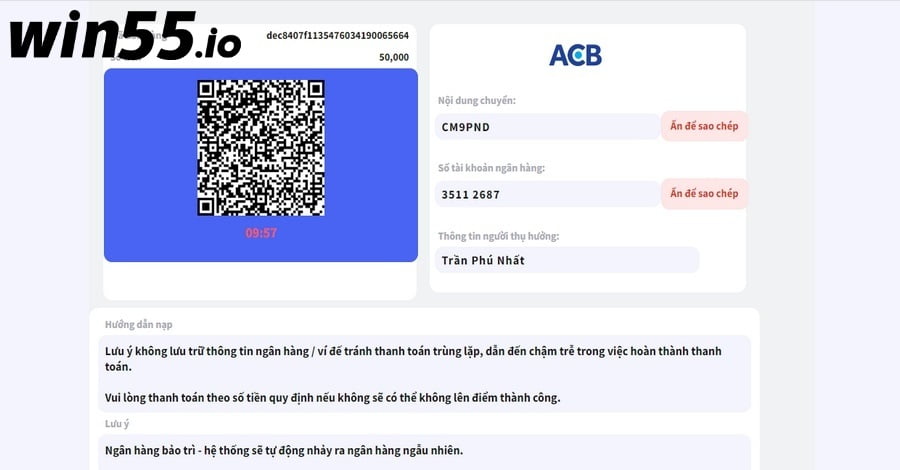Click the Số tài khoản ngân hàng label
Viewport: 900px width, 470px height.
491,168
